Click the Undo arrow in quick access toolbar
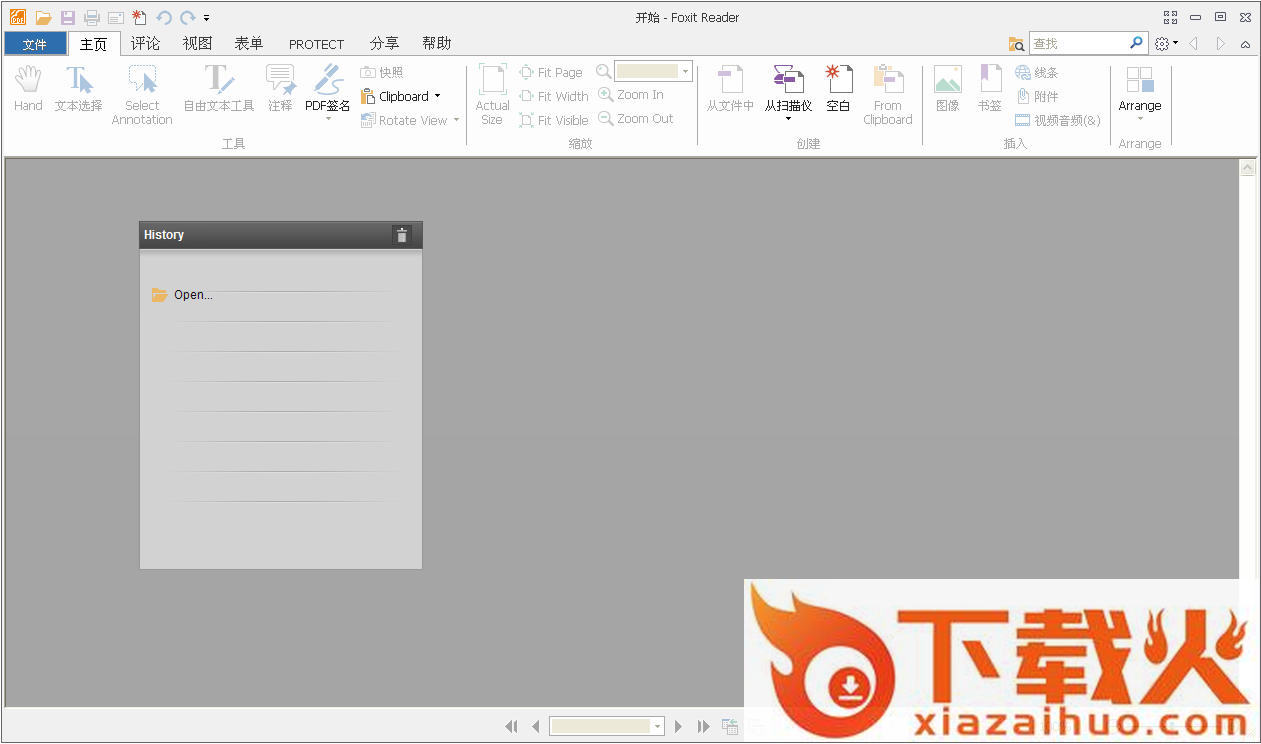This screenshot has width=1261, height=744. tap(164, 18)
